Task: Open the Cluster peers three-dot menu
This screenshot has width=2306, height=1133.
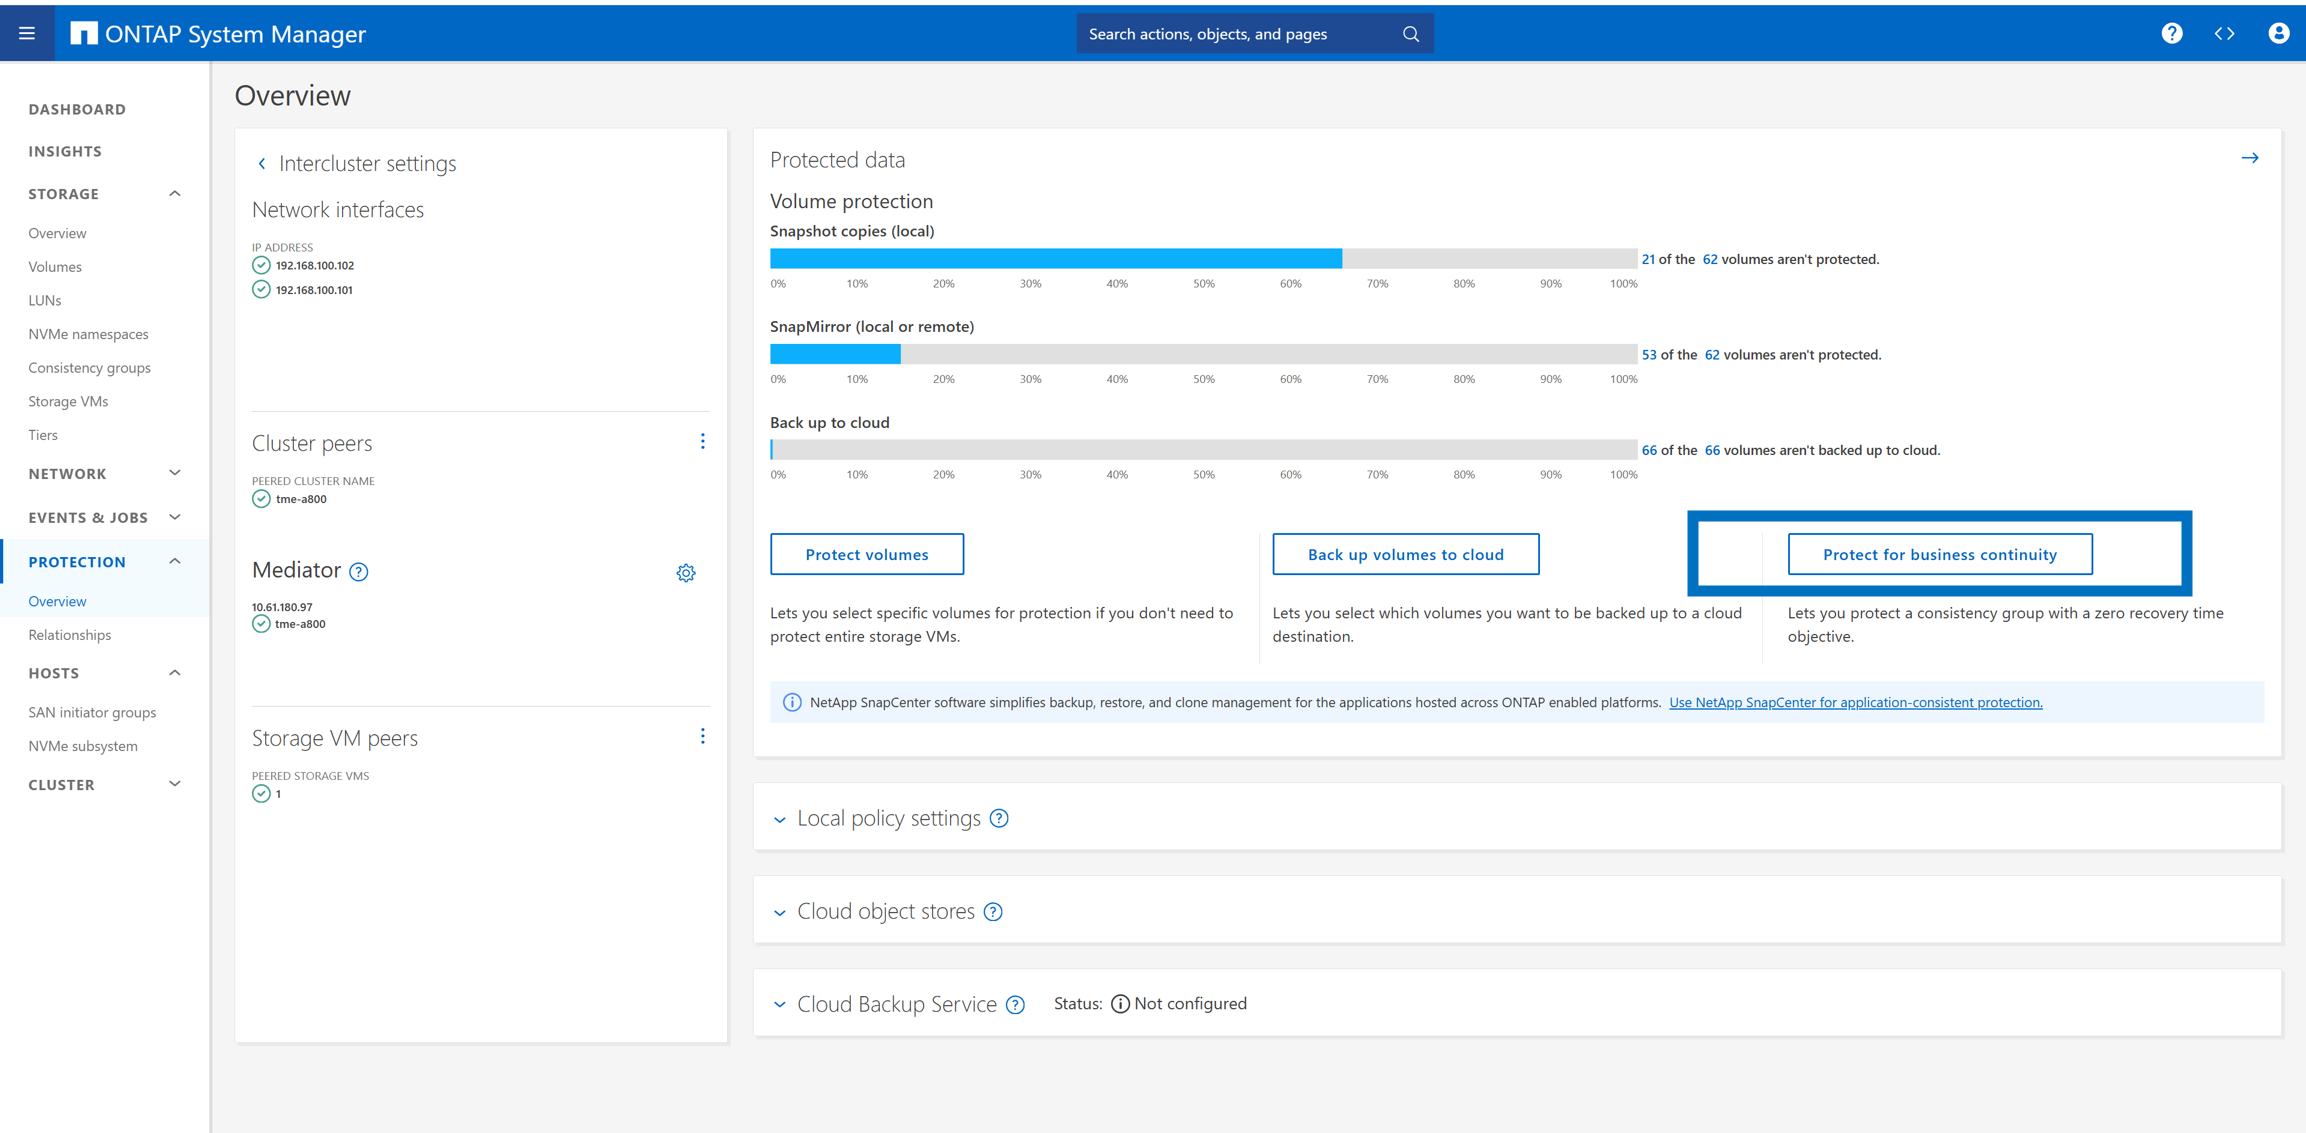Action: (702, 442)
